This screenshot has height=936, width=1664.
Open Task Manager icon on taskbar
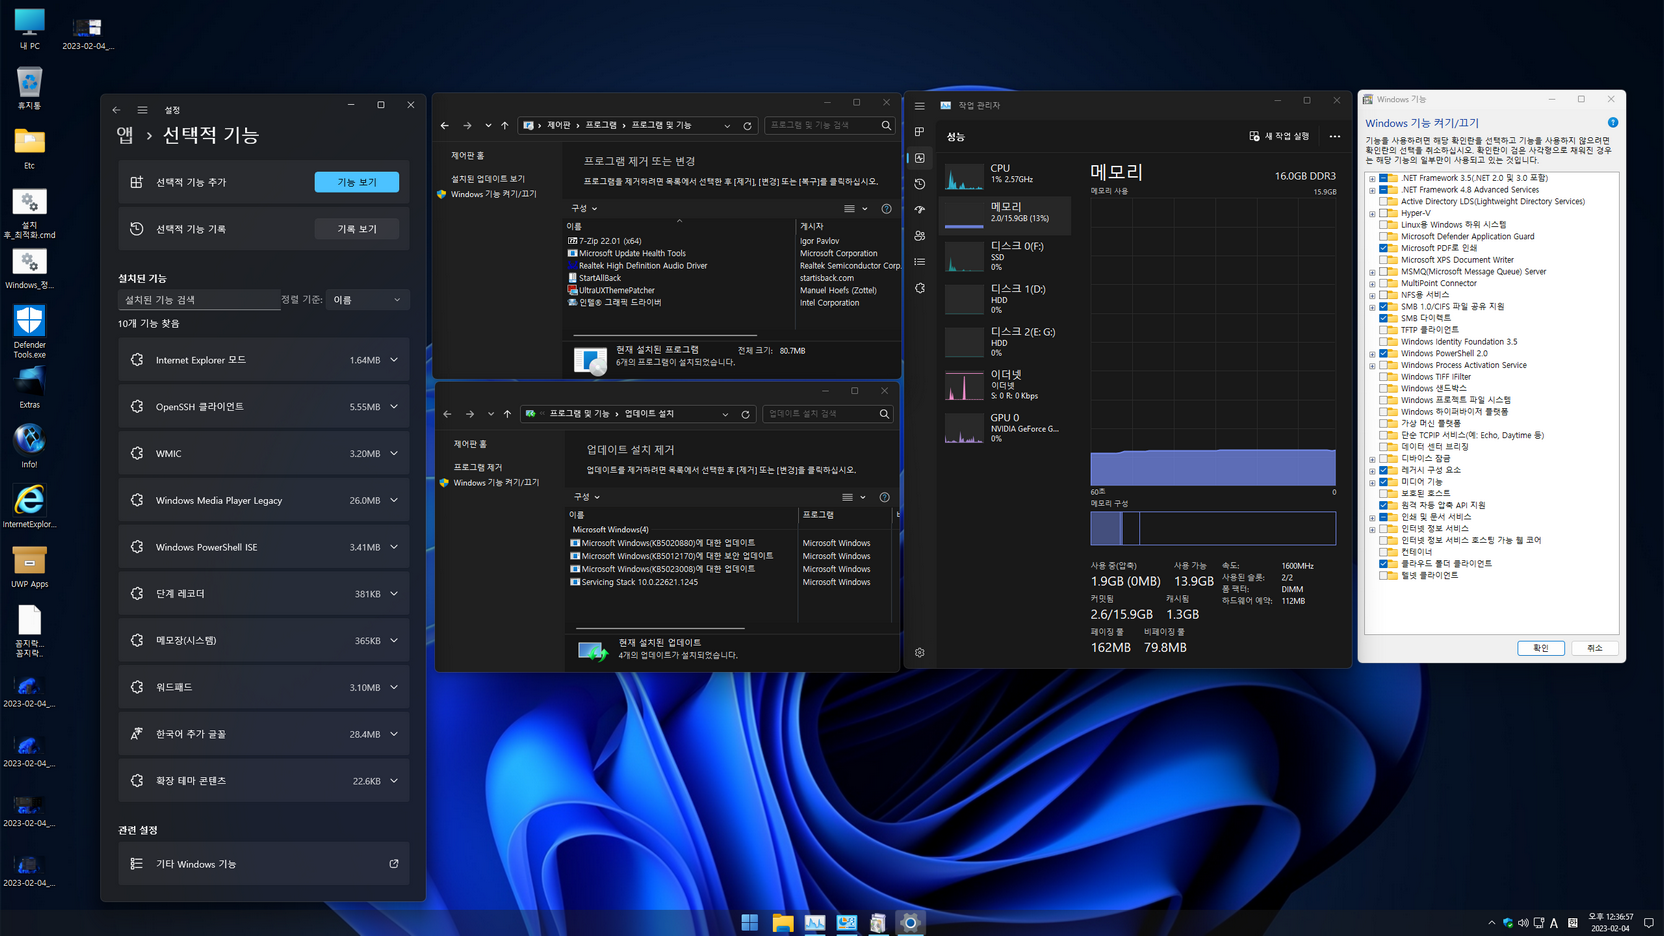[x=814, y=923]
